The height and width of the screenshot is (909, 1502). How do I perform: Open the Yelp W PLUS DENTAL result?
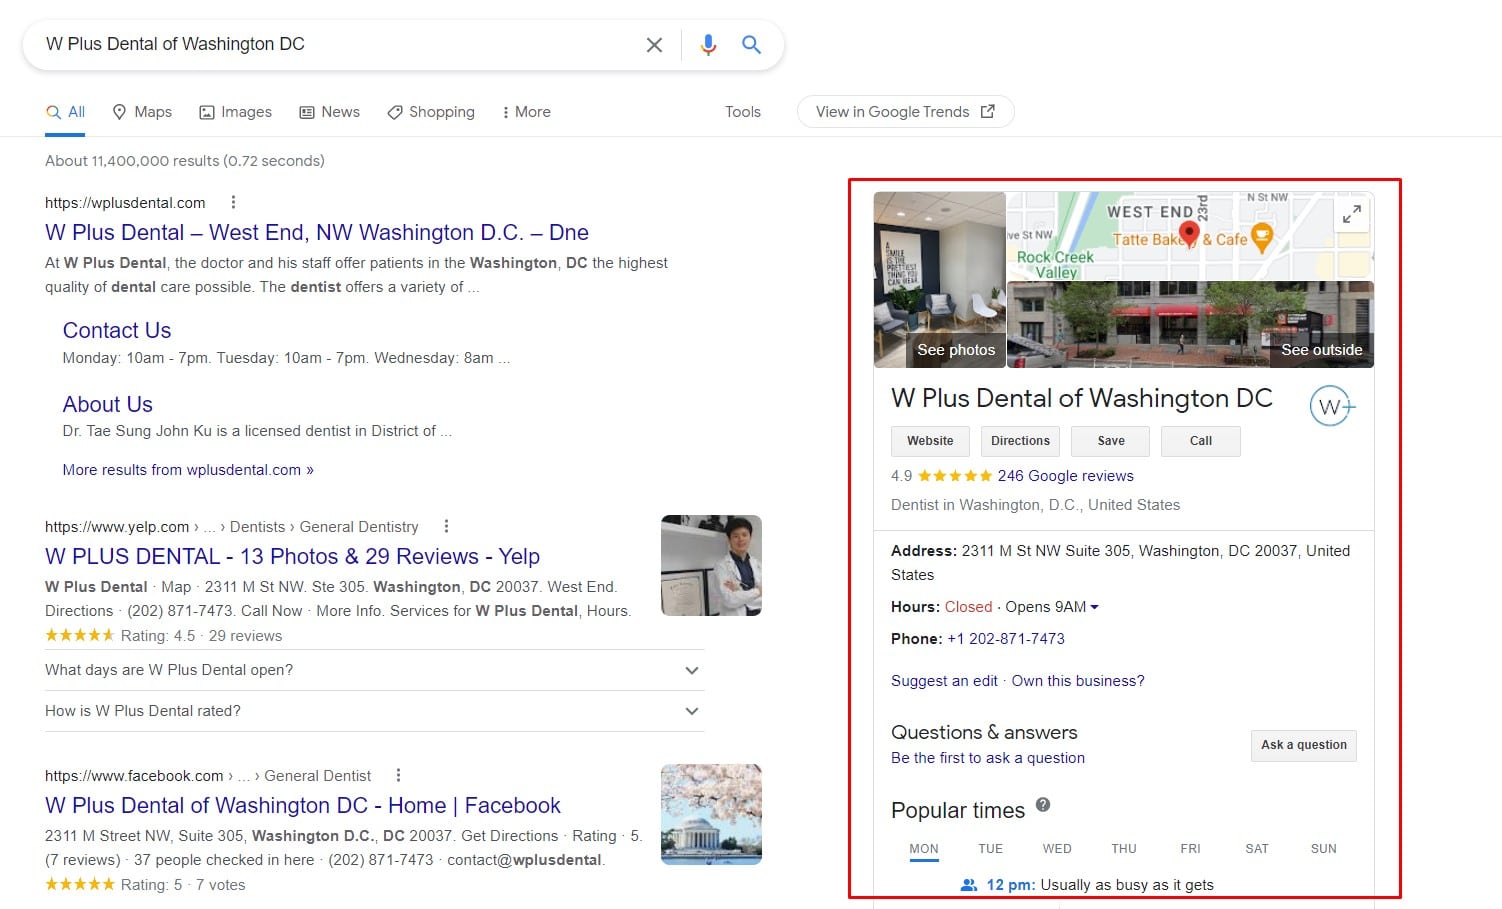[292, 556]
